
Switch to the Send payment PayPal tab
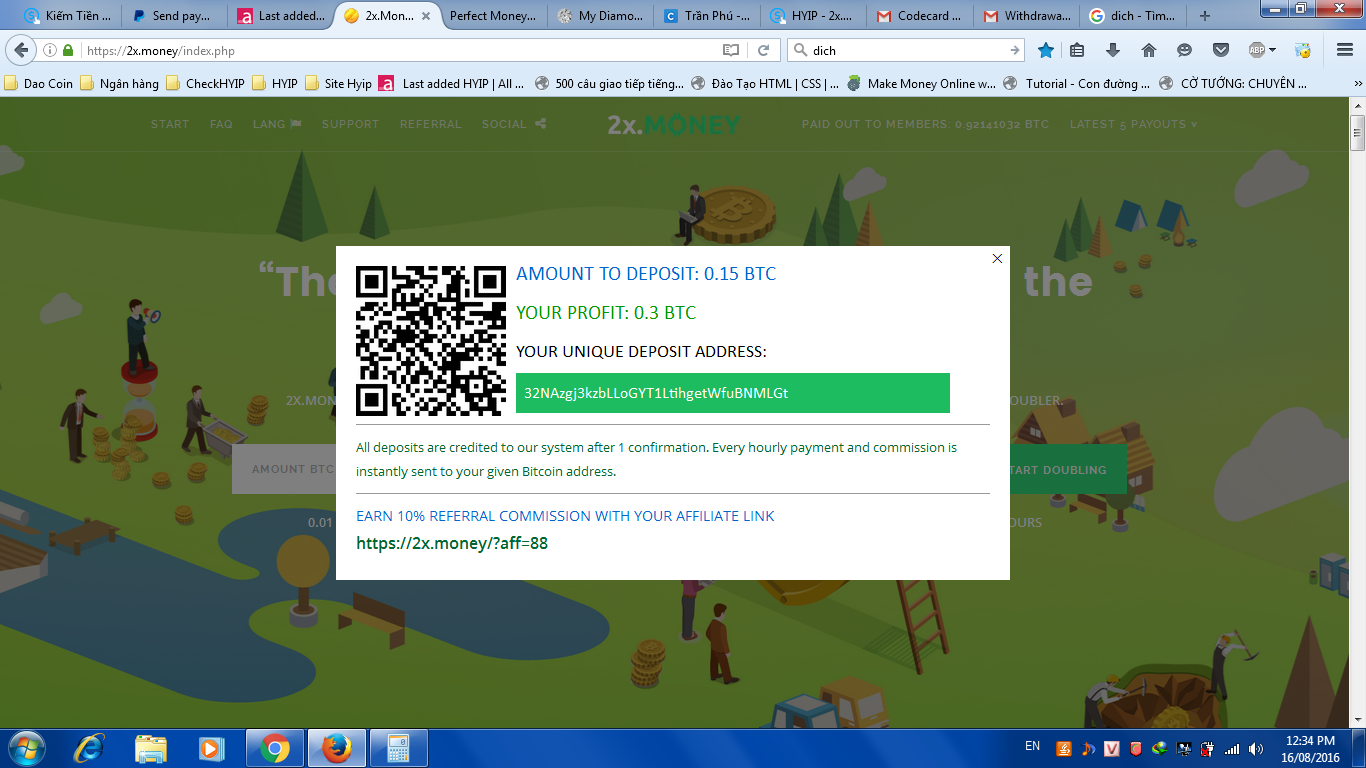tap(176, 16)
